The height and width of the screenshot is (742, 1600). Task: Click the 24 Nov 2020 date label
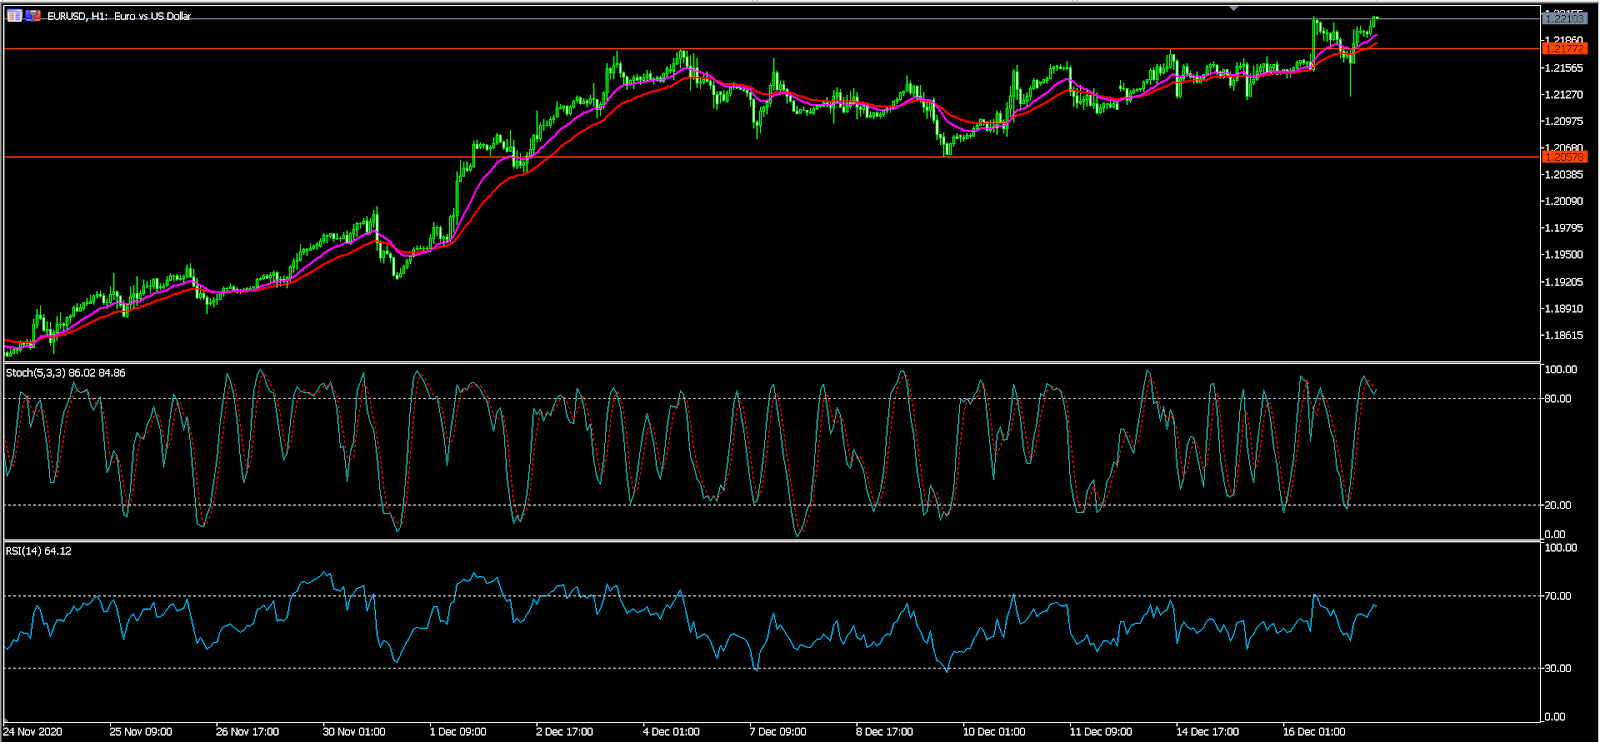tap(33, 732)
